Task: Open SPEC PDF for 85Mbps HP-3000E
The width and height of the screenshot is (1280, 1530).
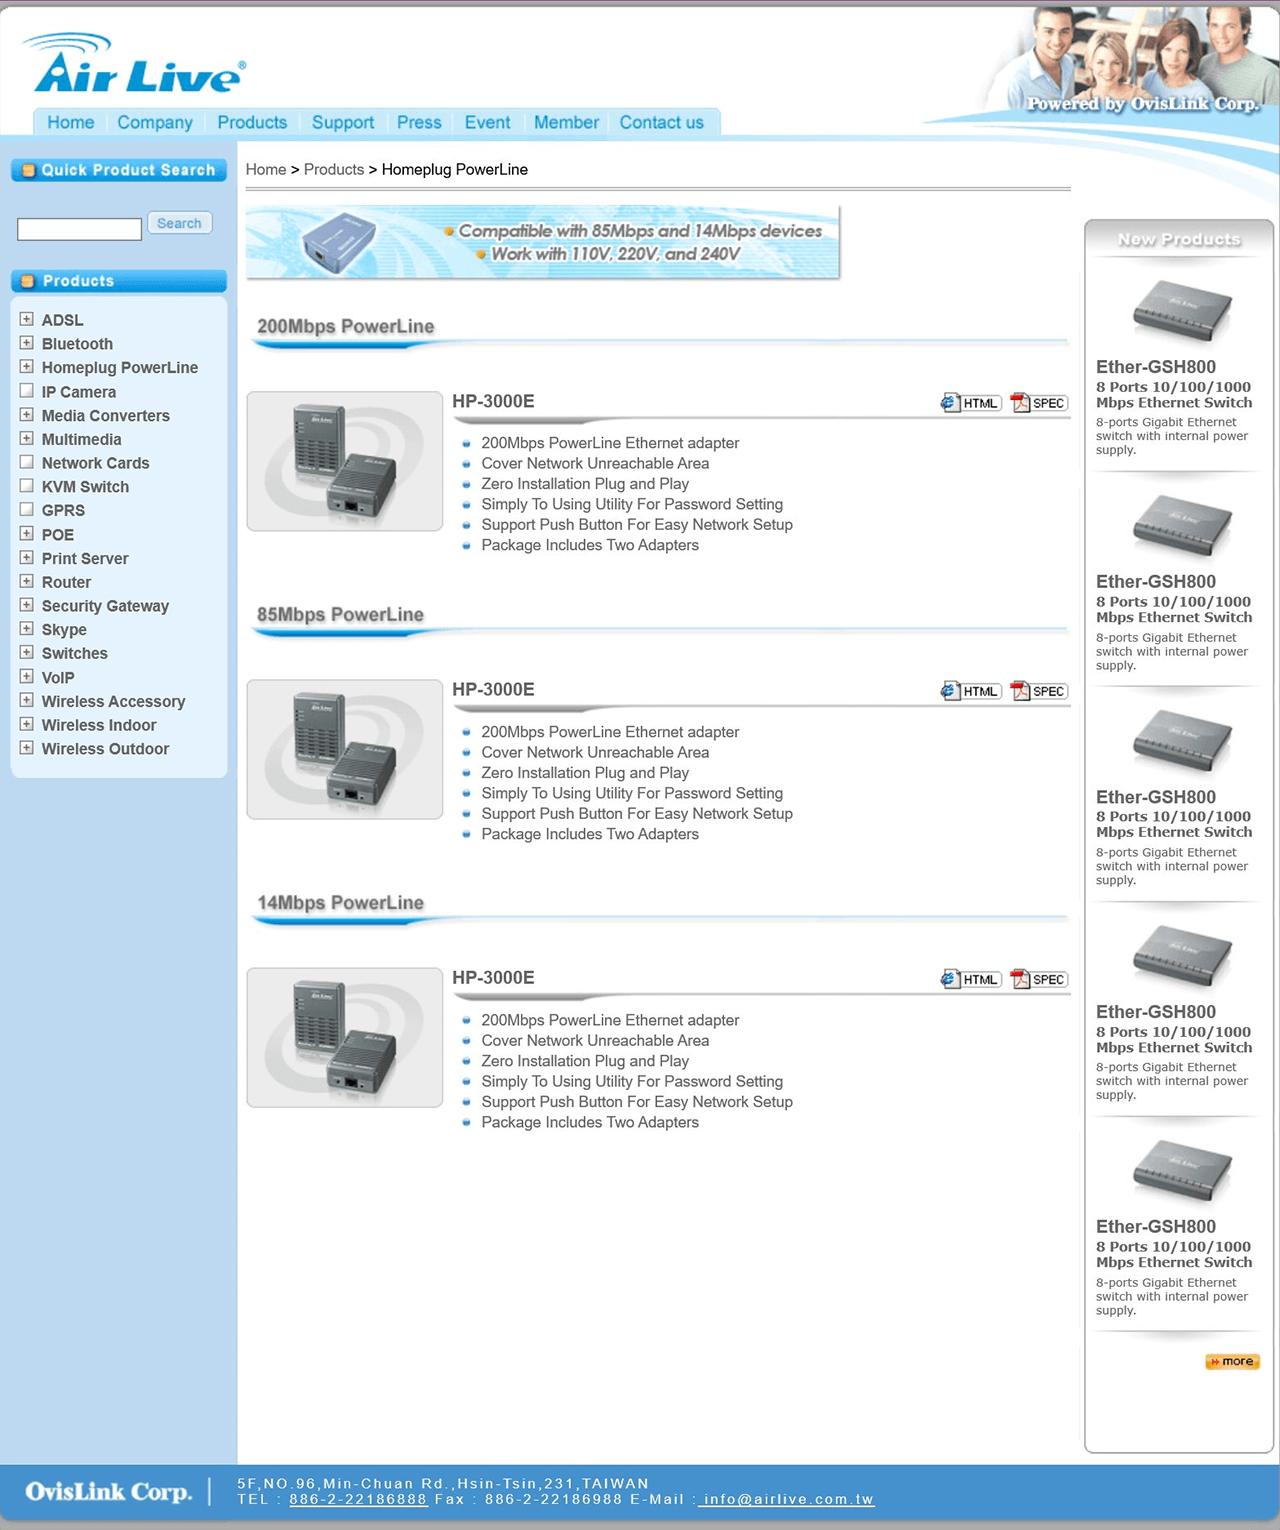Action: (x=1039, y=691)
